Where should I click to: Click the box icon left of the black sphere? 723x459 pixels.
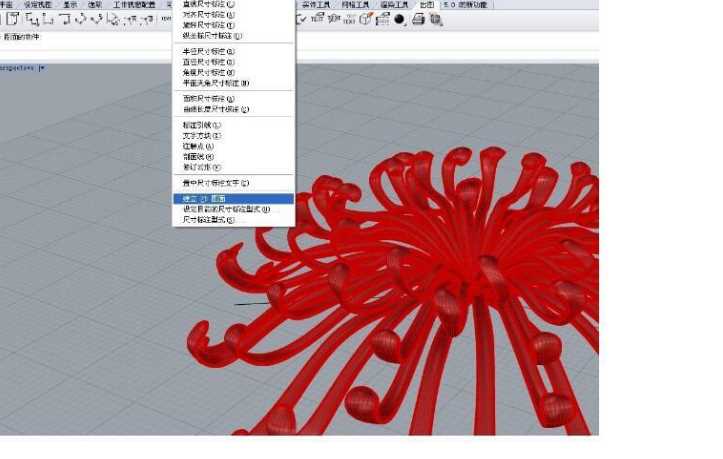pos(382,18)
